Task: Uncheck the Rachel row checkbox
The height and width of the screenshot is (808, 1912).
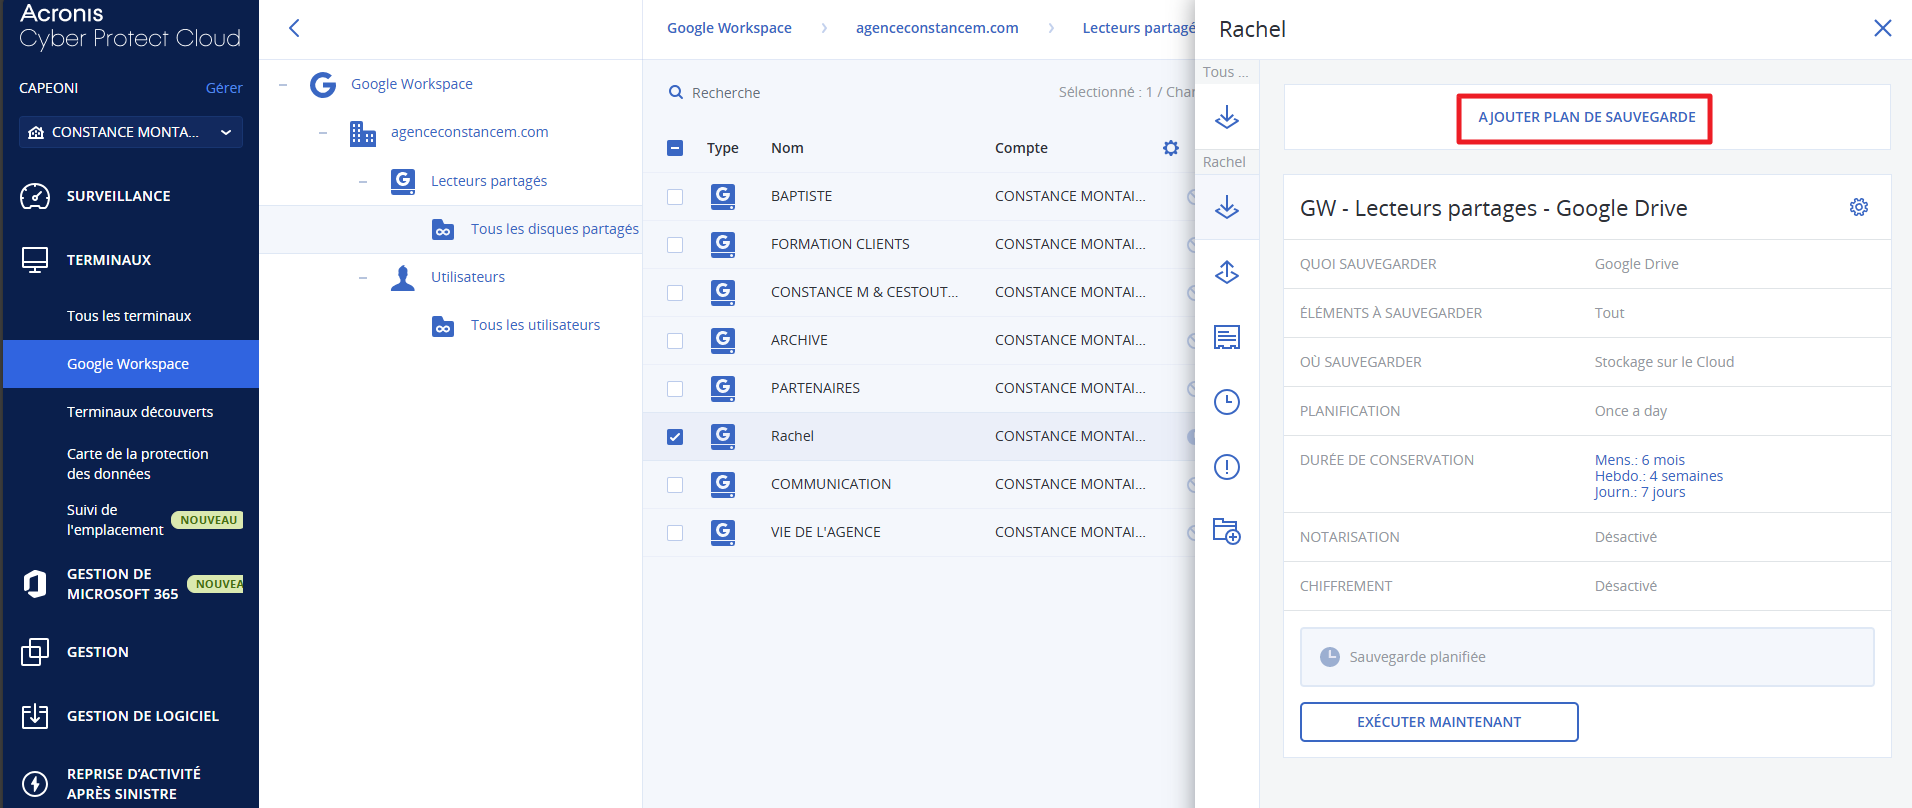Action: (675, 437)
